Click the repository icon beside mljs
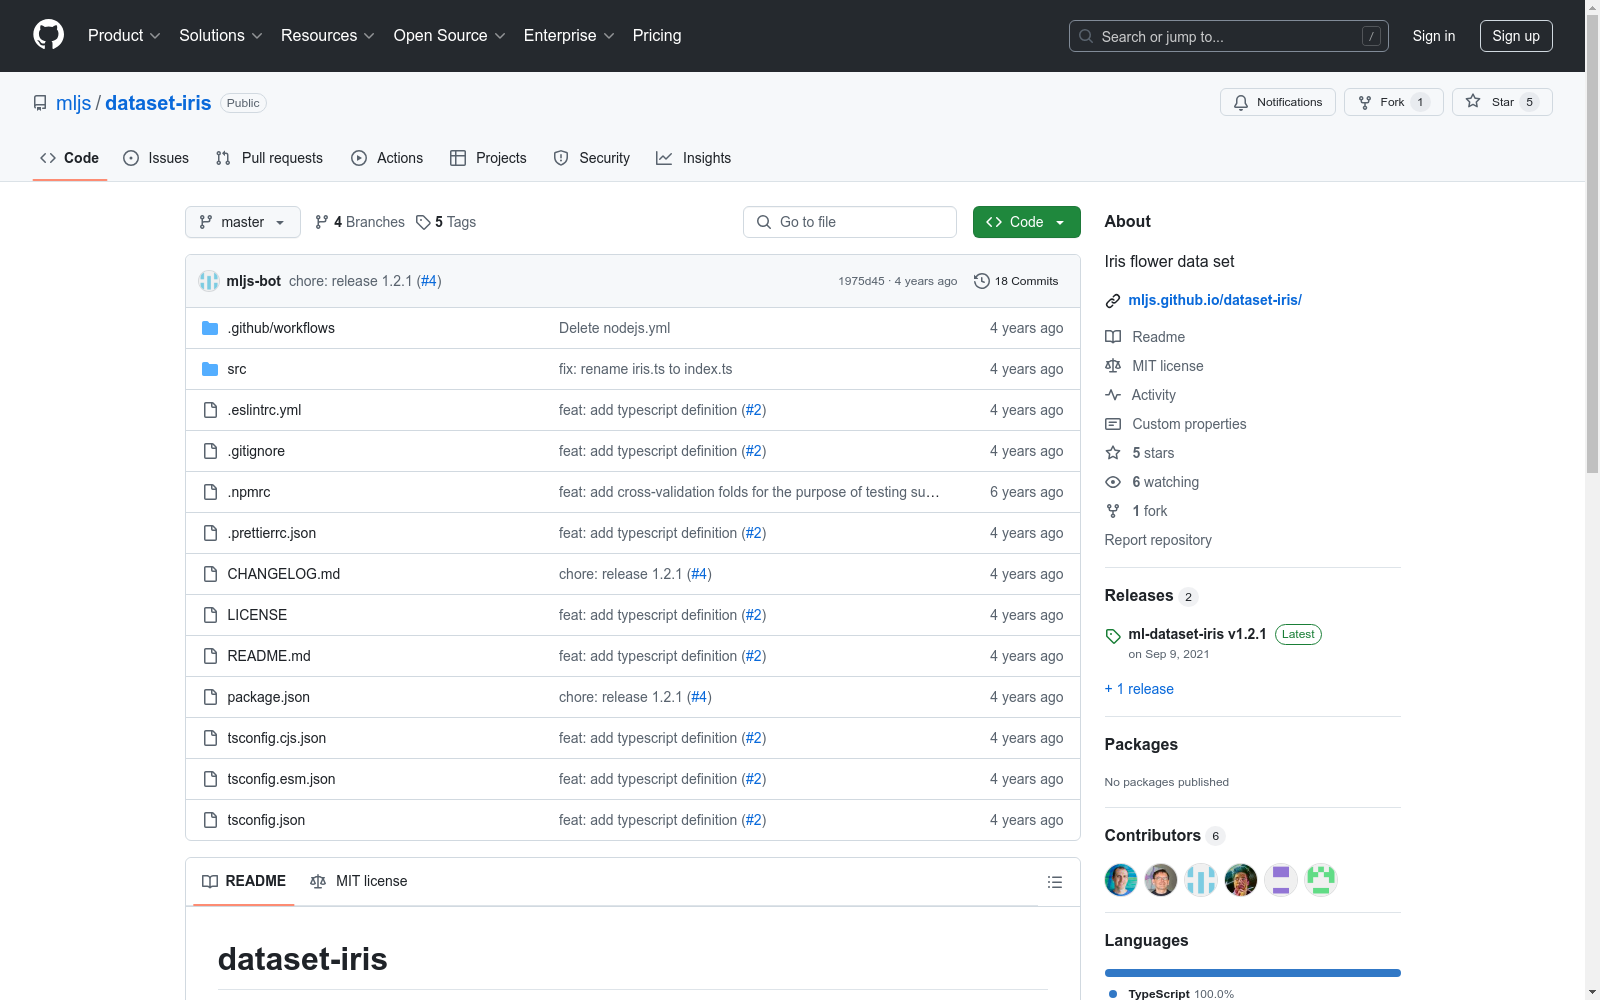 [x=40, y=103]
